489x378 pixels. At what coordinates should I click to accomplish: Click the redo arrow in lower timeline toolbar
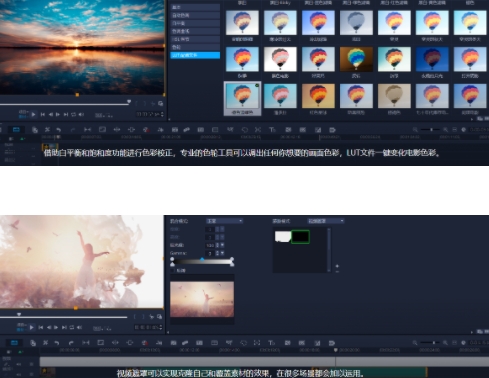tap(71, 343)
